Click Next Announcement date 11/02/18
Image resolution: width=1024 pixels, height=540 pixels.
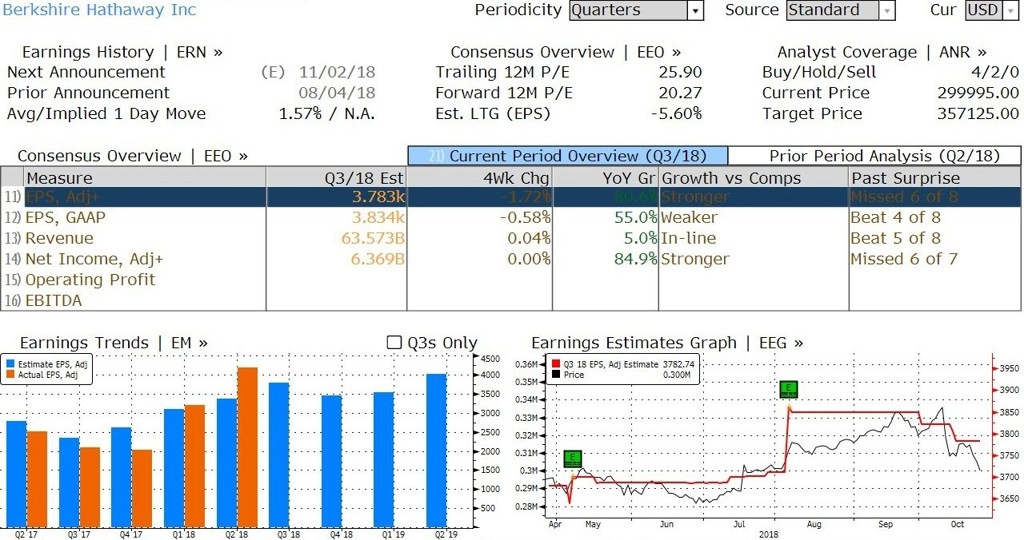337,72
